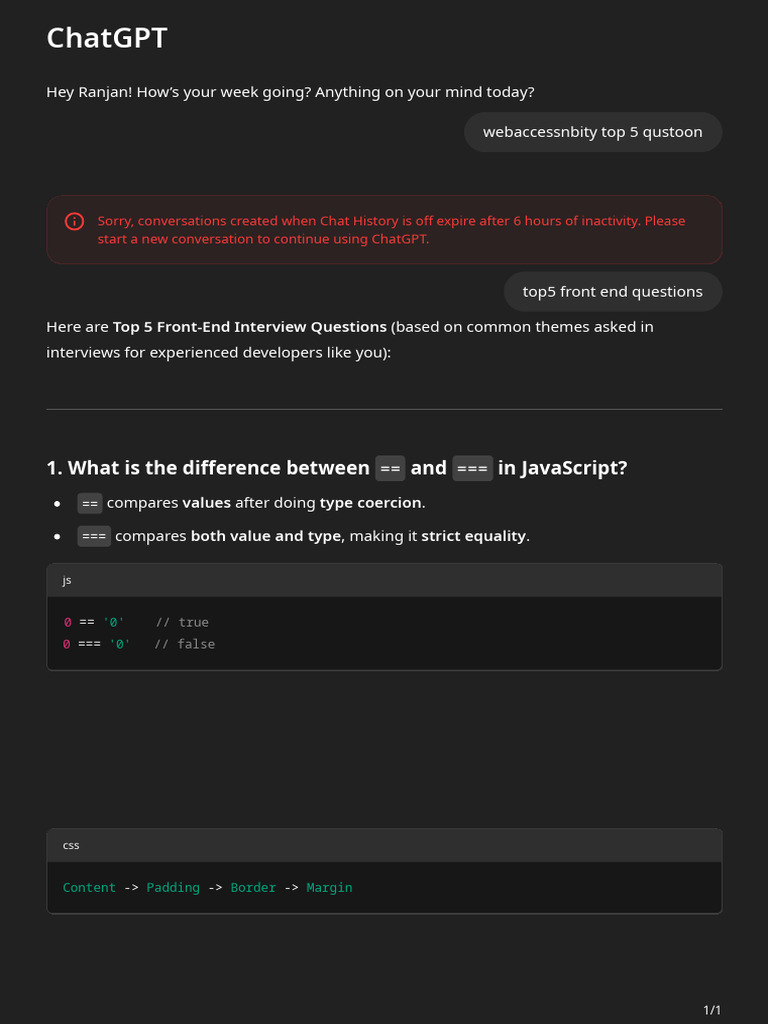Click the "==" code chip in the heading
The height and width of the screenshot is (1024, 768).
389,468
